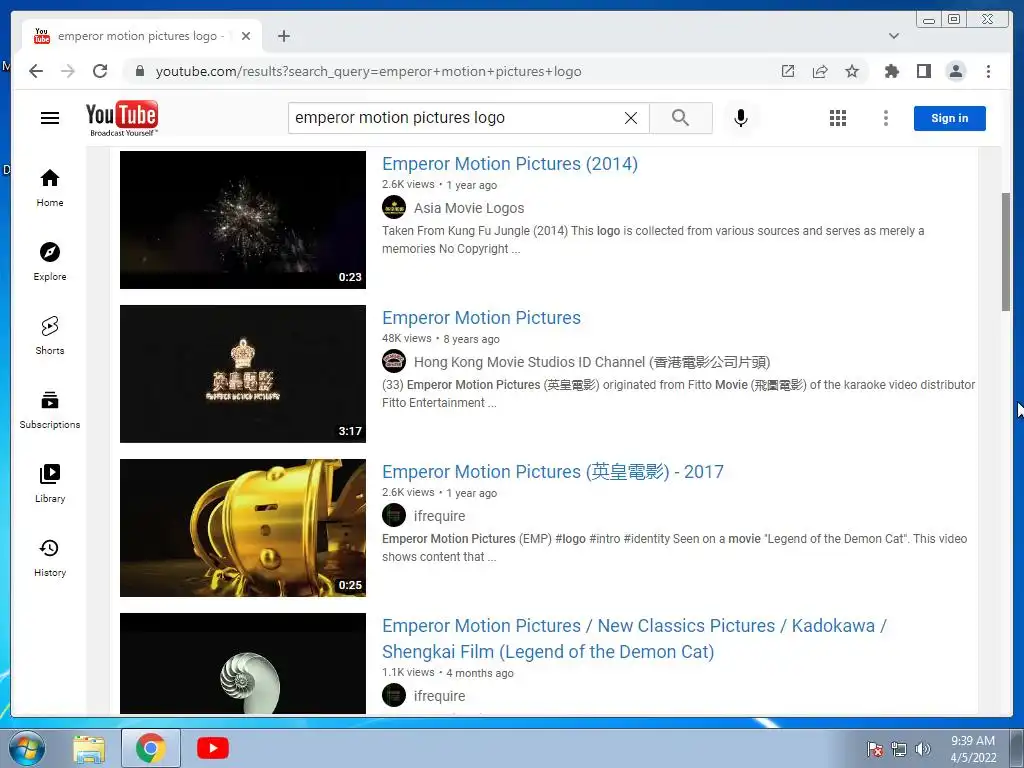Viewport: 1024px width, 768px height.
Task: Open the YouTube hamburger guide menu
Action: point(50,118)
